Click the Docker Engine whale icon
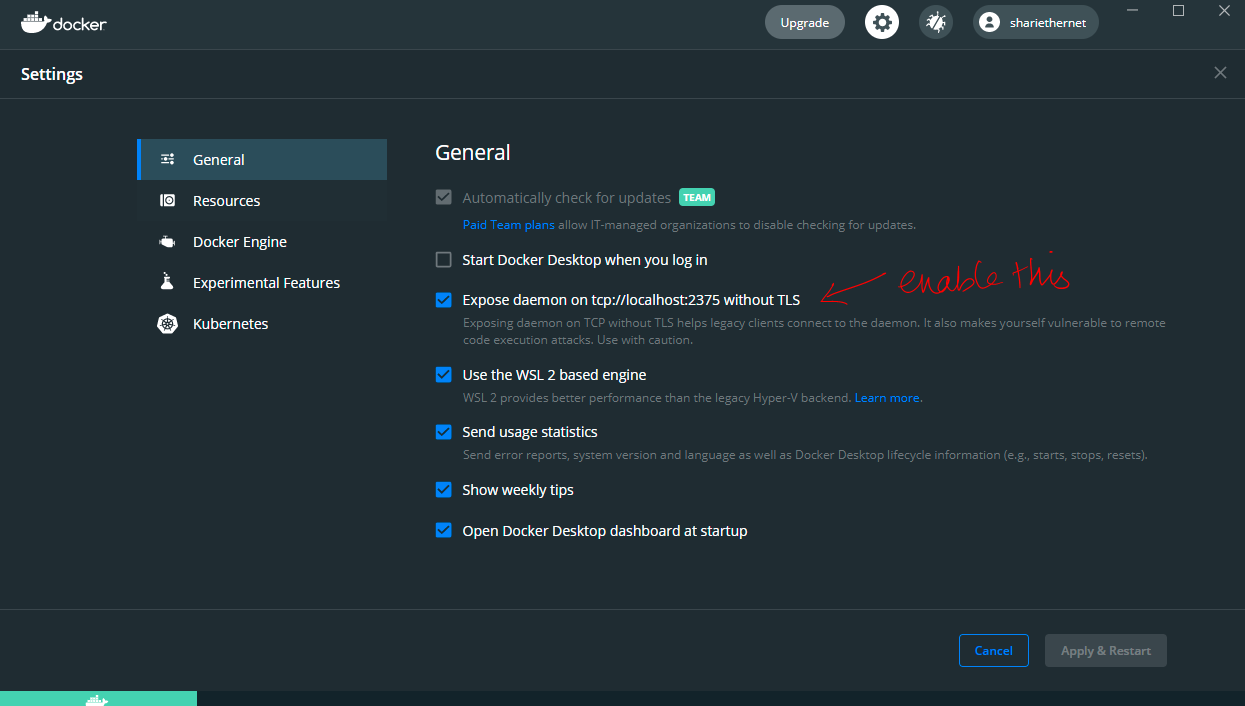 tap(168, 241)
